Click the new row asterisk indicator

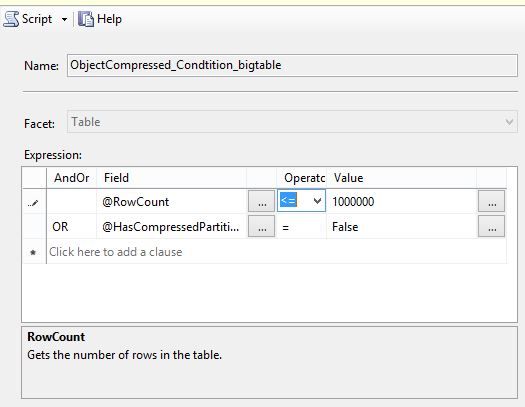[x=33, y=252]
